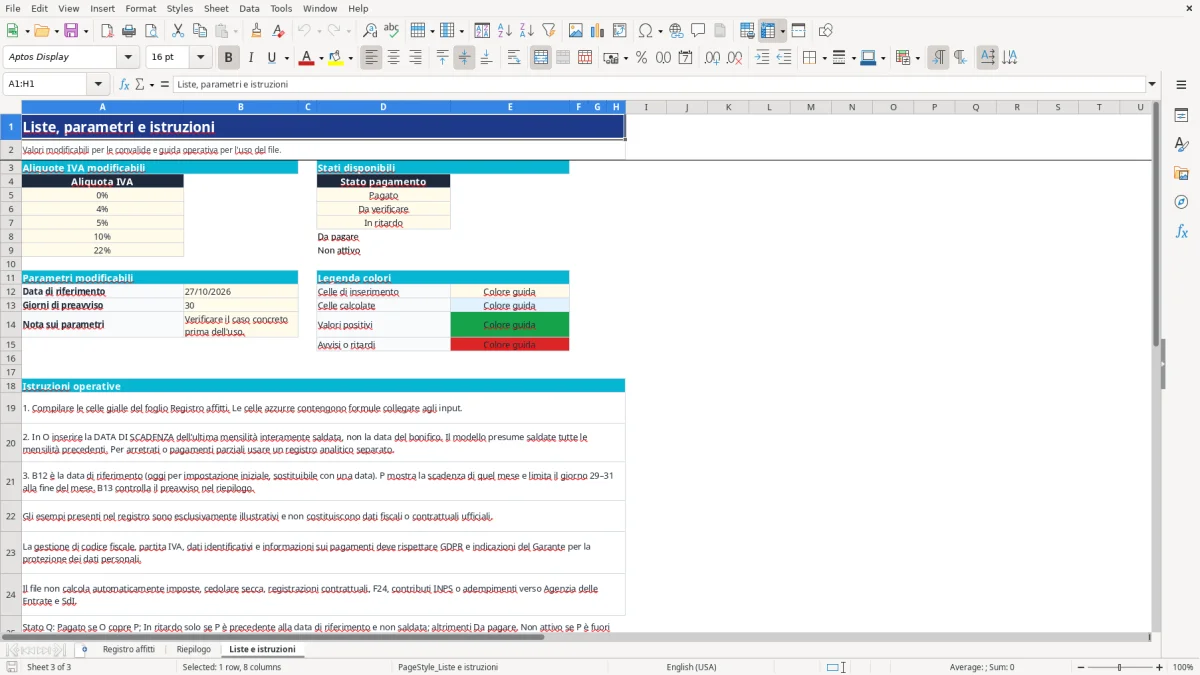Click the zoom in plus button
This screenshot has height=675, width=1200.
coord(1160,667)
